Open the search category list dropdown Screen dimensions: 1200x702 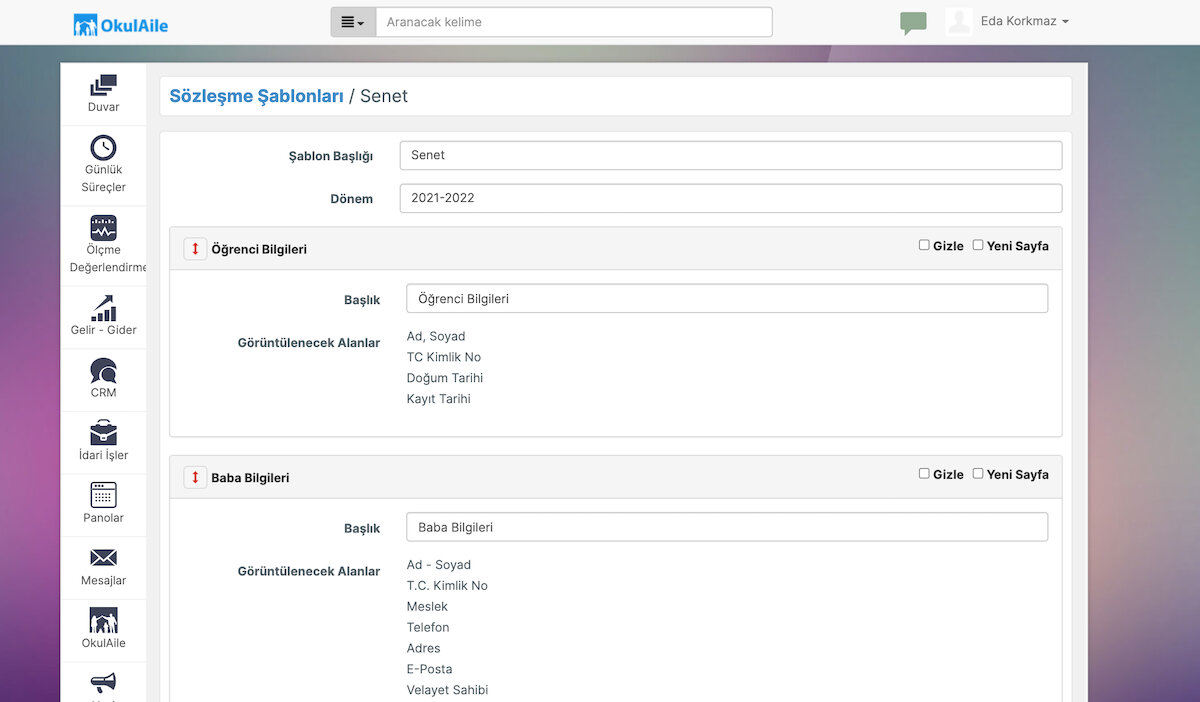[x=353, y=22]
